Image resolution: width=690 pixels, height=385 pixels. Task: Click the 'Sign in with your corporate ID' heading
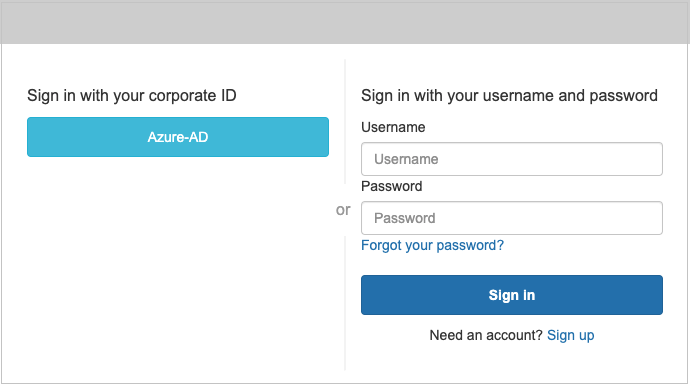click(x=132, y=95)
